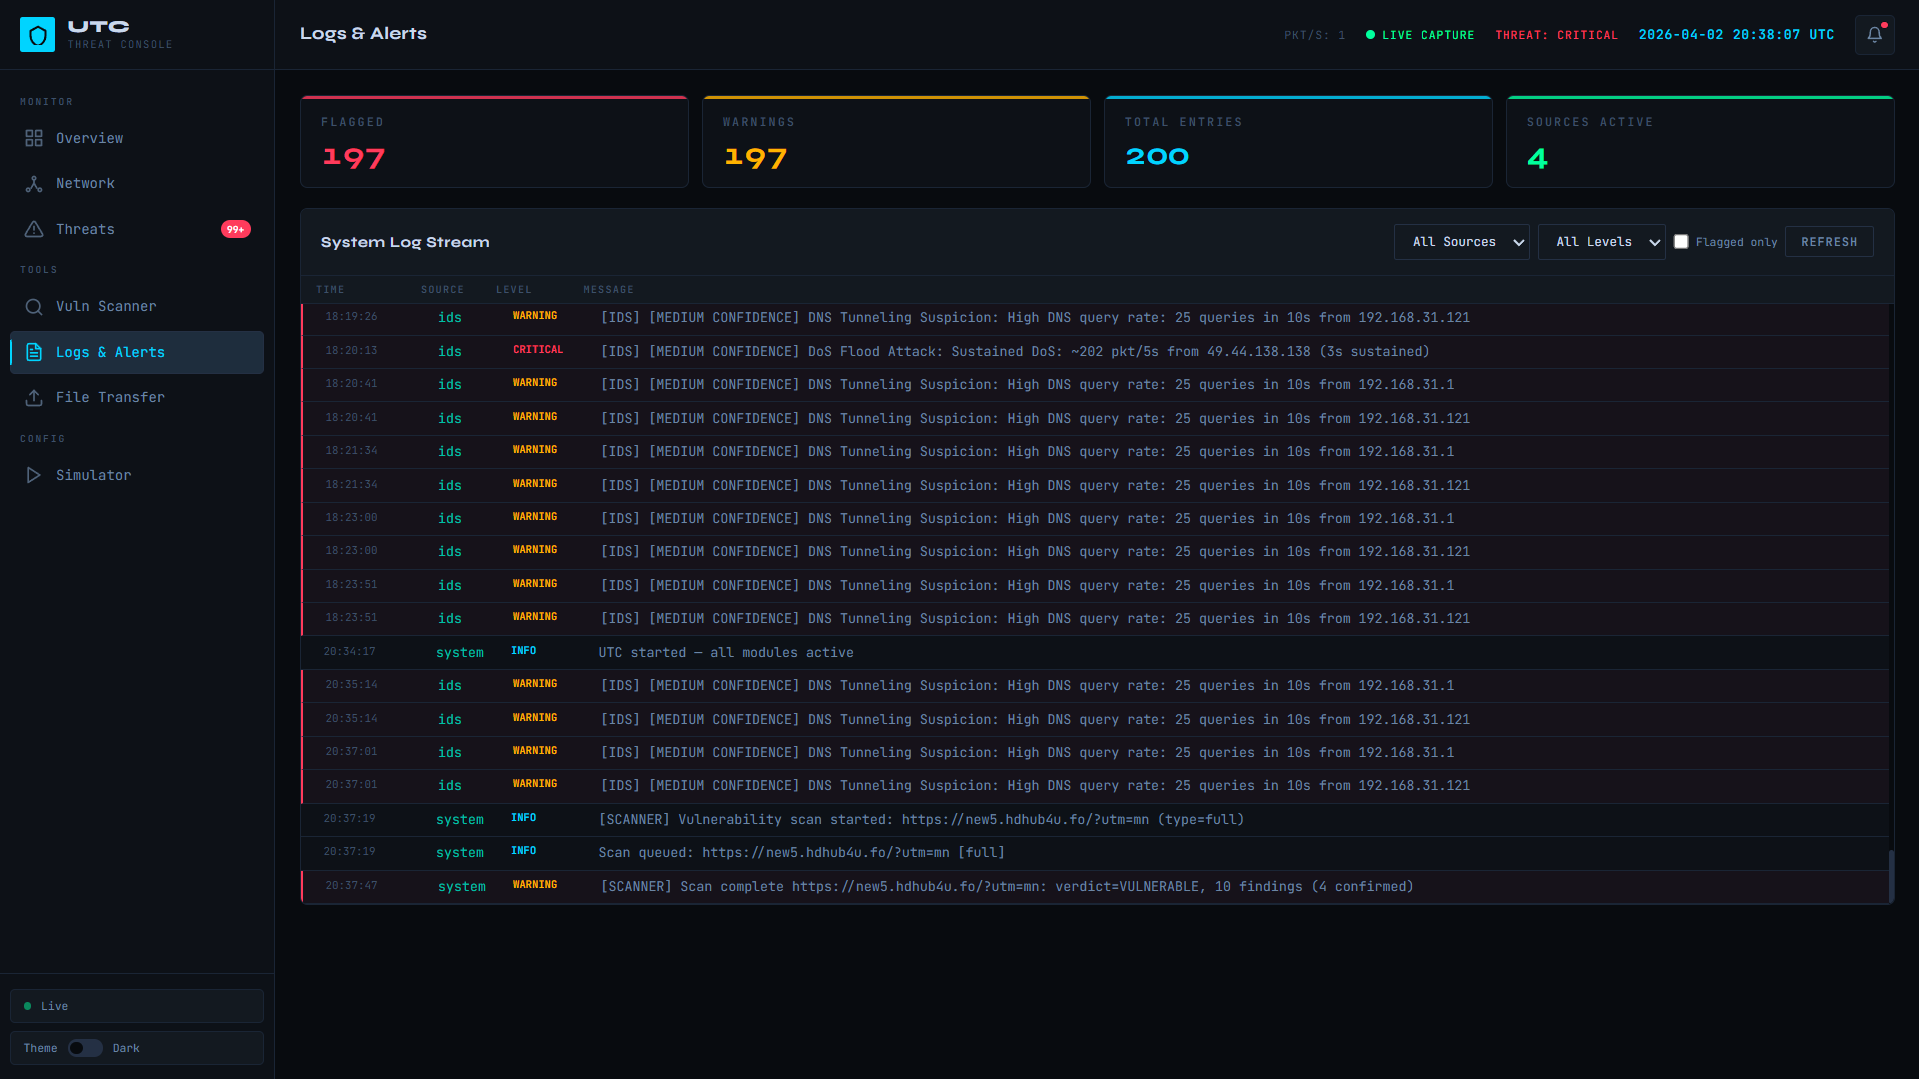Click the 20:34:17 timestamp

point(349,652)
